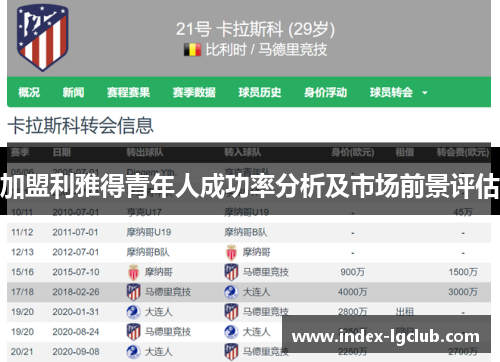Viewport: 500px width, 362px height.
Task: Click the season cell 11/12
Action: coord(22,232)
